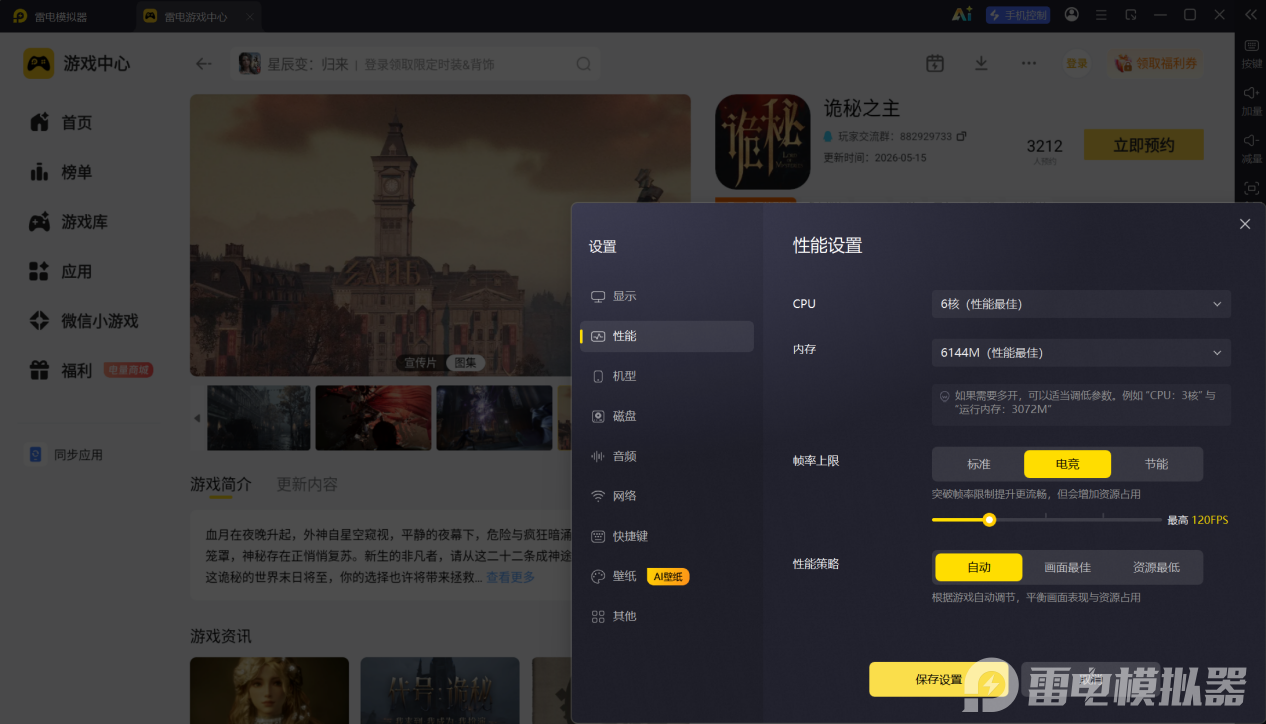Open the calendar reservation icon
The height and width of the screenshot is (724, 1266).
(x=935, y=63)
